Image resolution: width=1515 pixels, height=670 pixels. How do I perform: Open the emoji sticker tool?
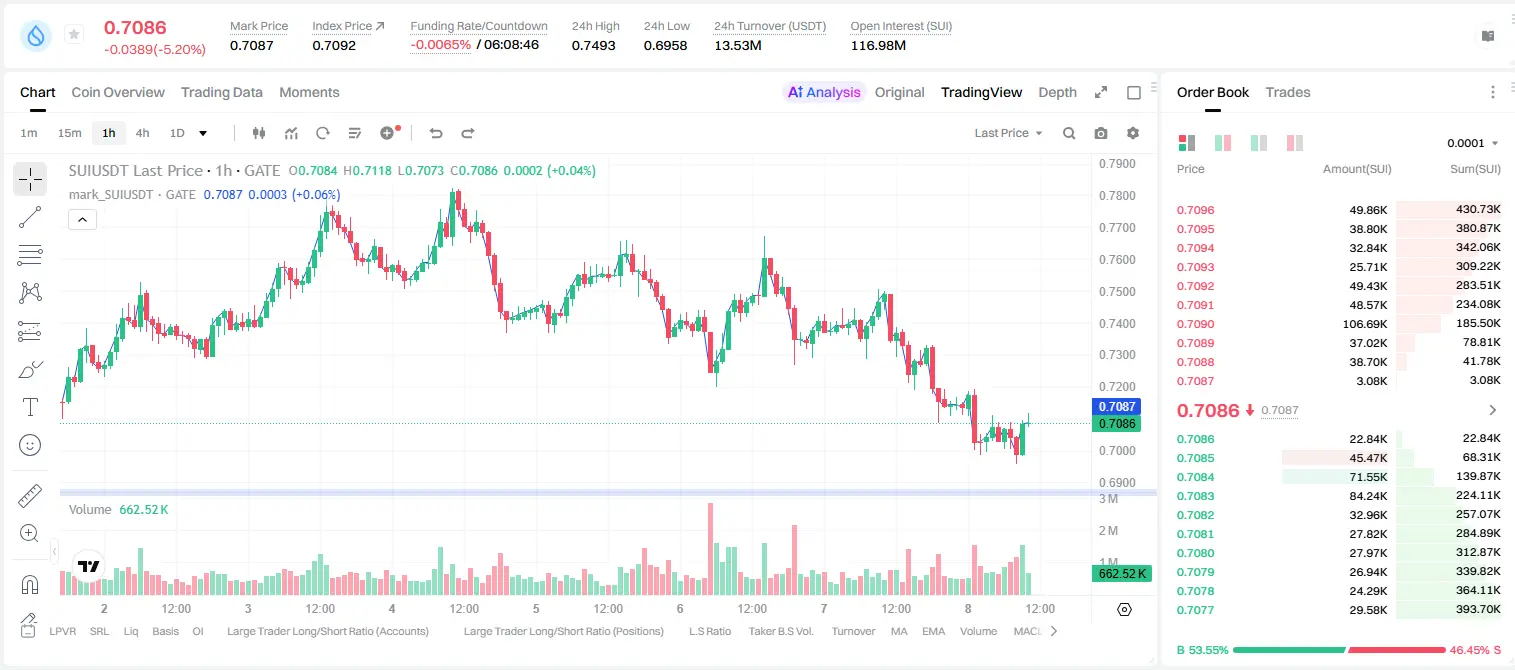pos(30,445)
